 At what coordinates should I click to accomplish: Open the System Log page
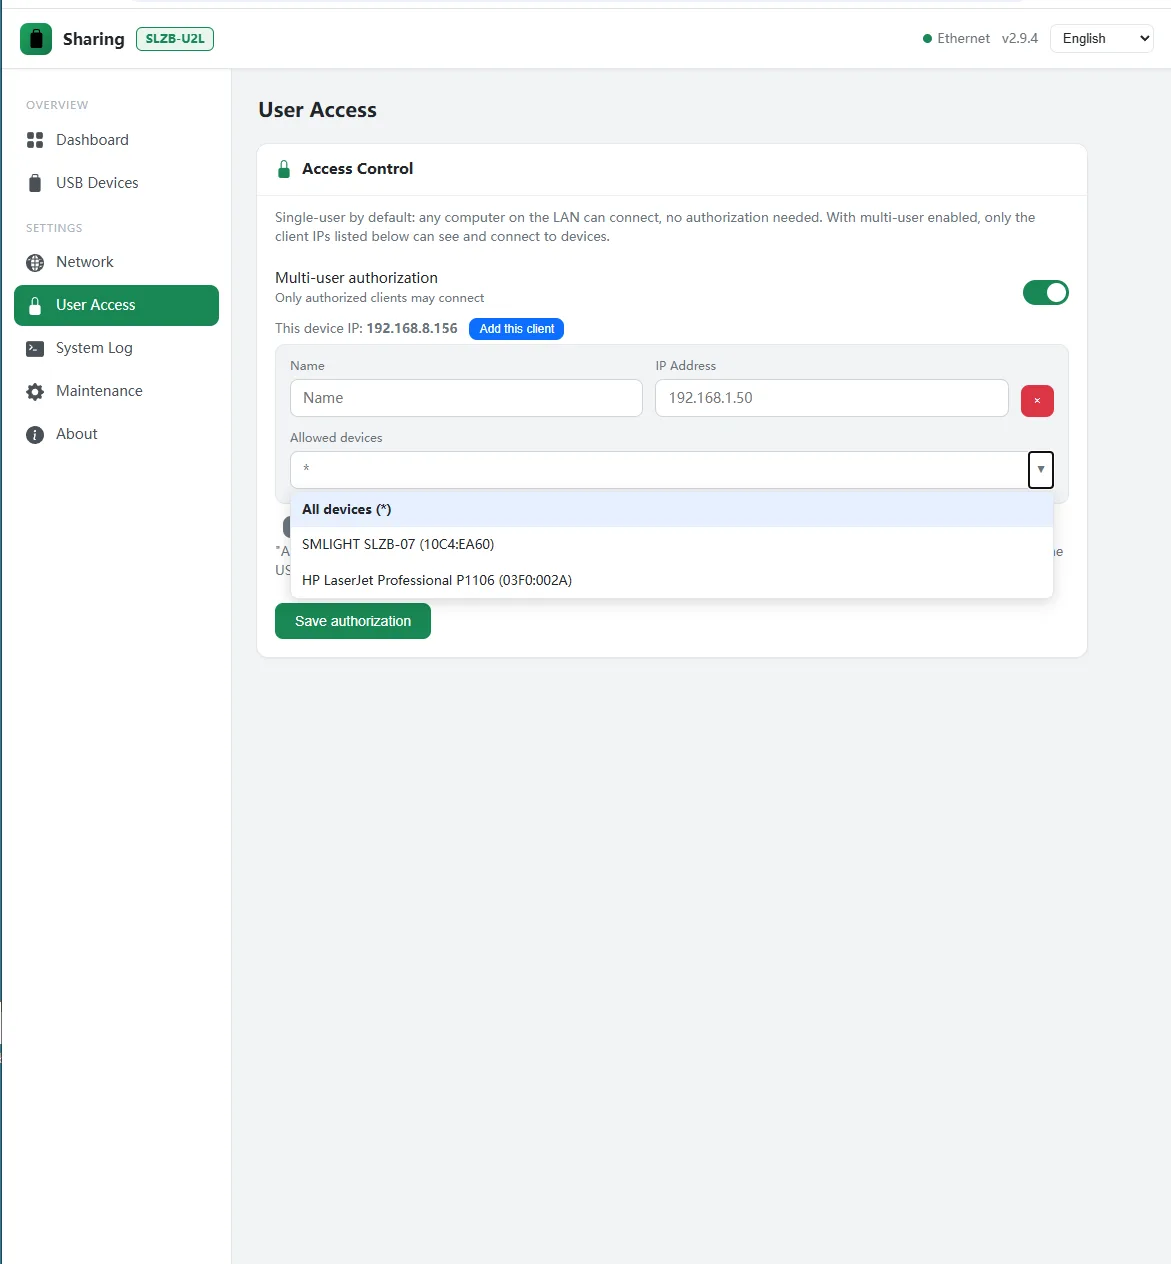[x=116, y=348]
